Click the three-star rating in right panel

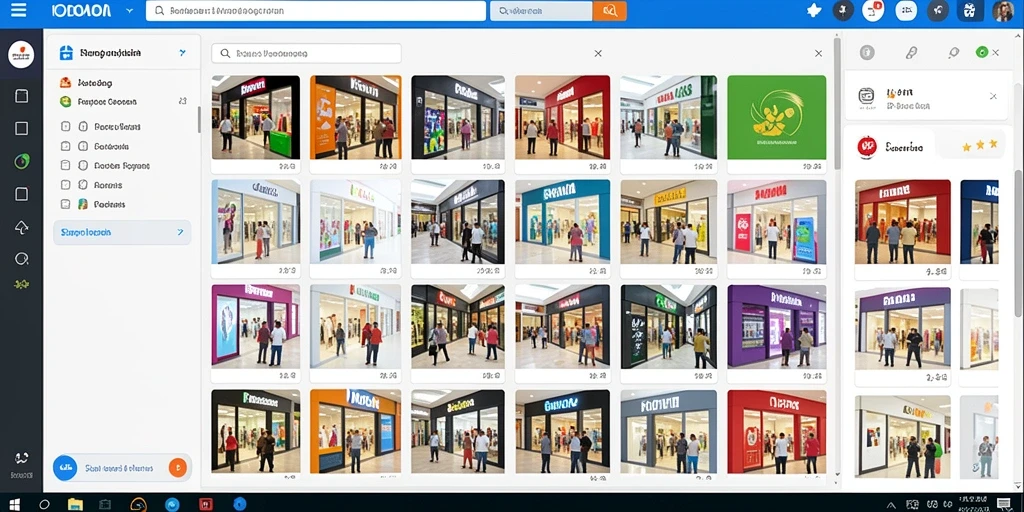(980, 145)
